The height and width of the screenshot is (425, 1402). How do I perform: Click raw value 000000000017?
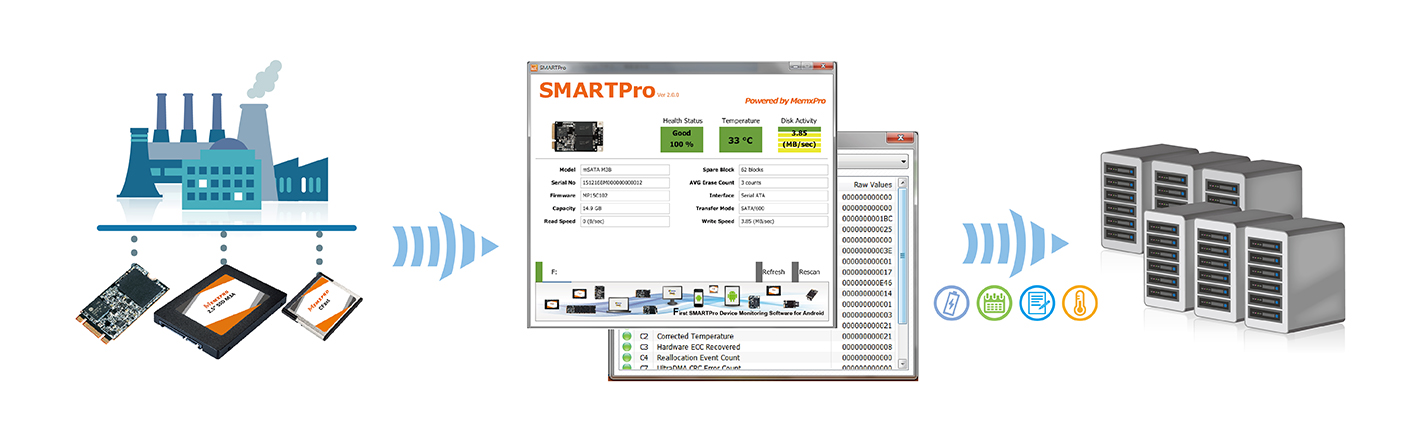(867, 272)
